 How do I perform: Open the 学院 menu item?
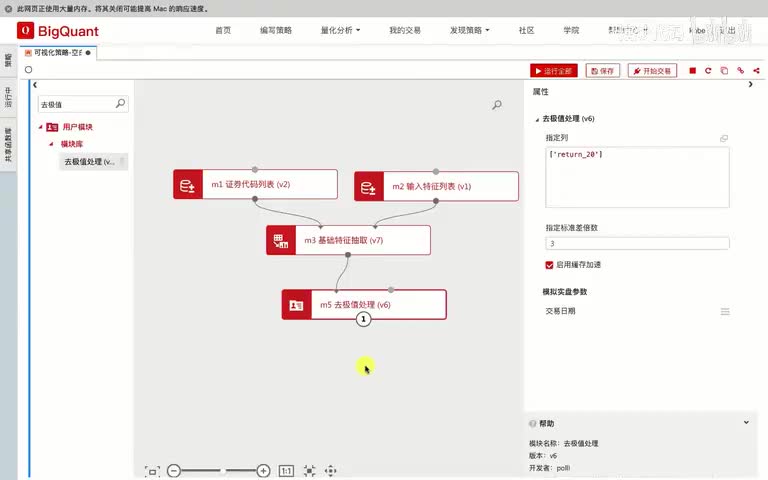(571, 30)
